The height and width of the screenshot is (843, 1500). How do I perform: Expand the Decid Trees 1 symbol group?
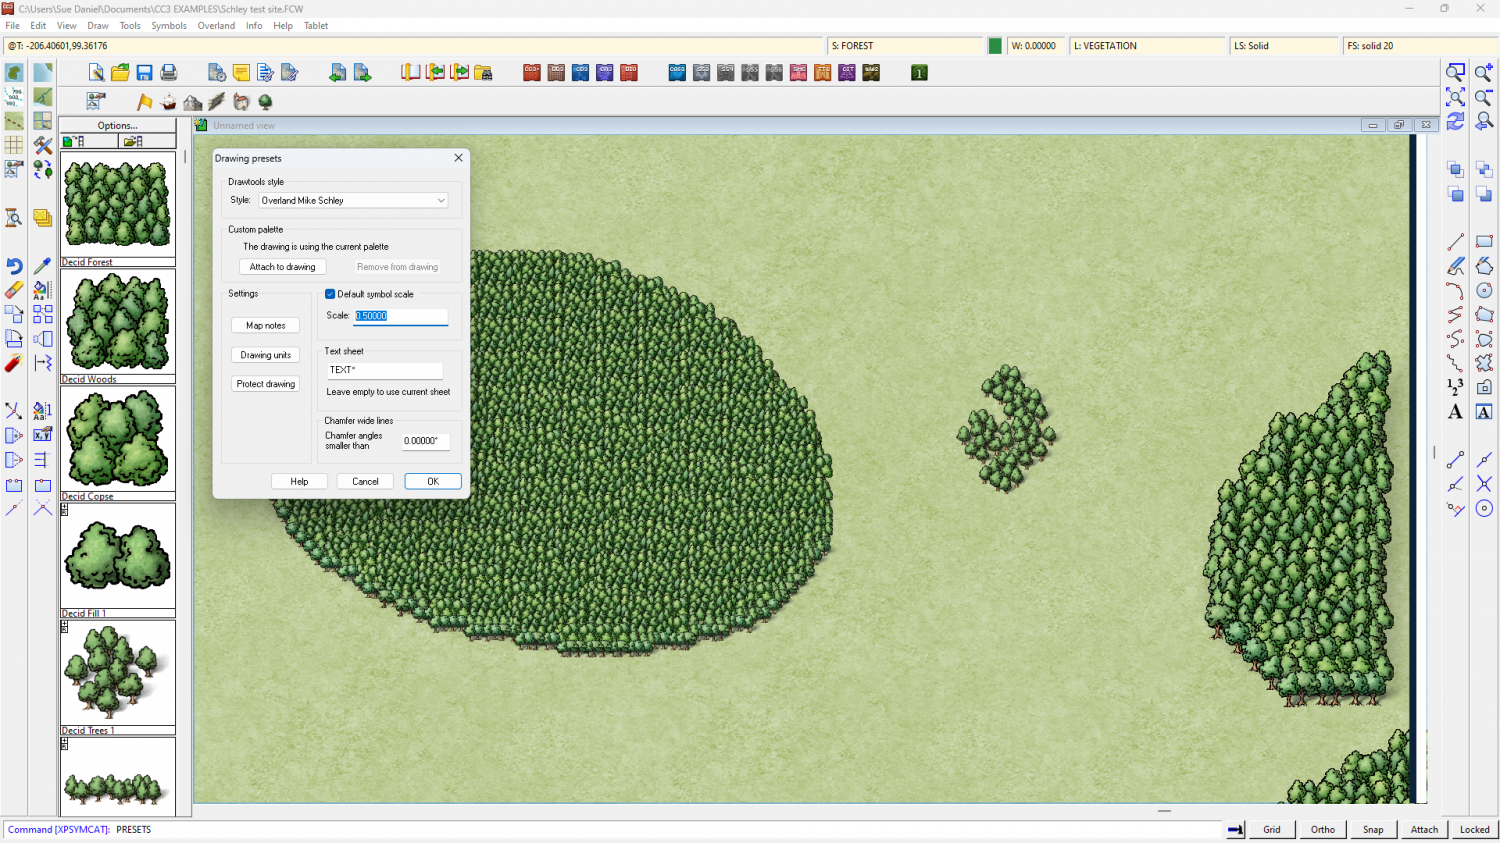pyautogui.click(x=64, y=627)
